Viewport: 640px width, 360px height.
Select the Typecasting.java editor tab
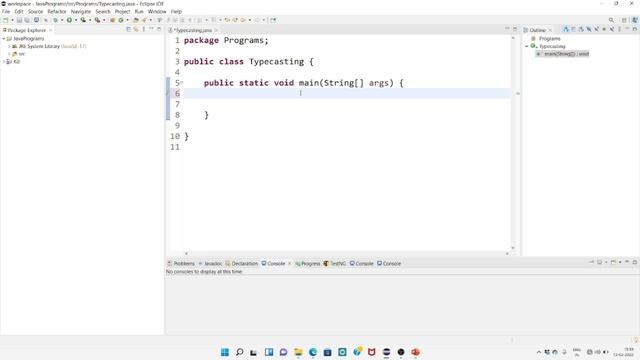click(x=193, y=30)
